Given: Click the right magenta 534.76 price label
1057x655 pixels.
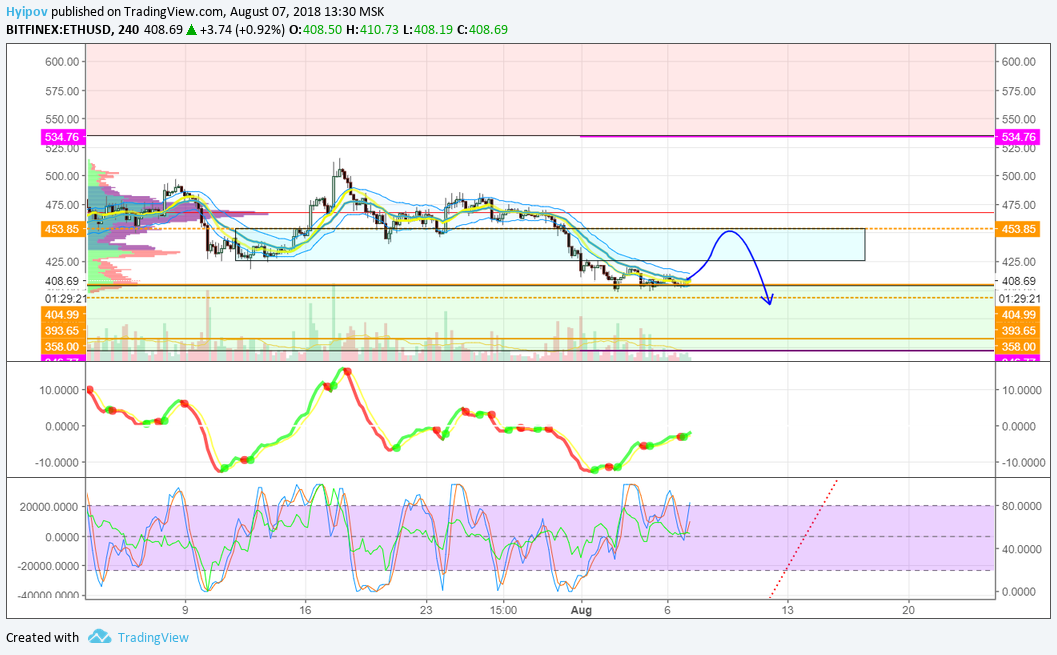Looking at the screenshot, I should 1019,137.
